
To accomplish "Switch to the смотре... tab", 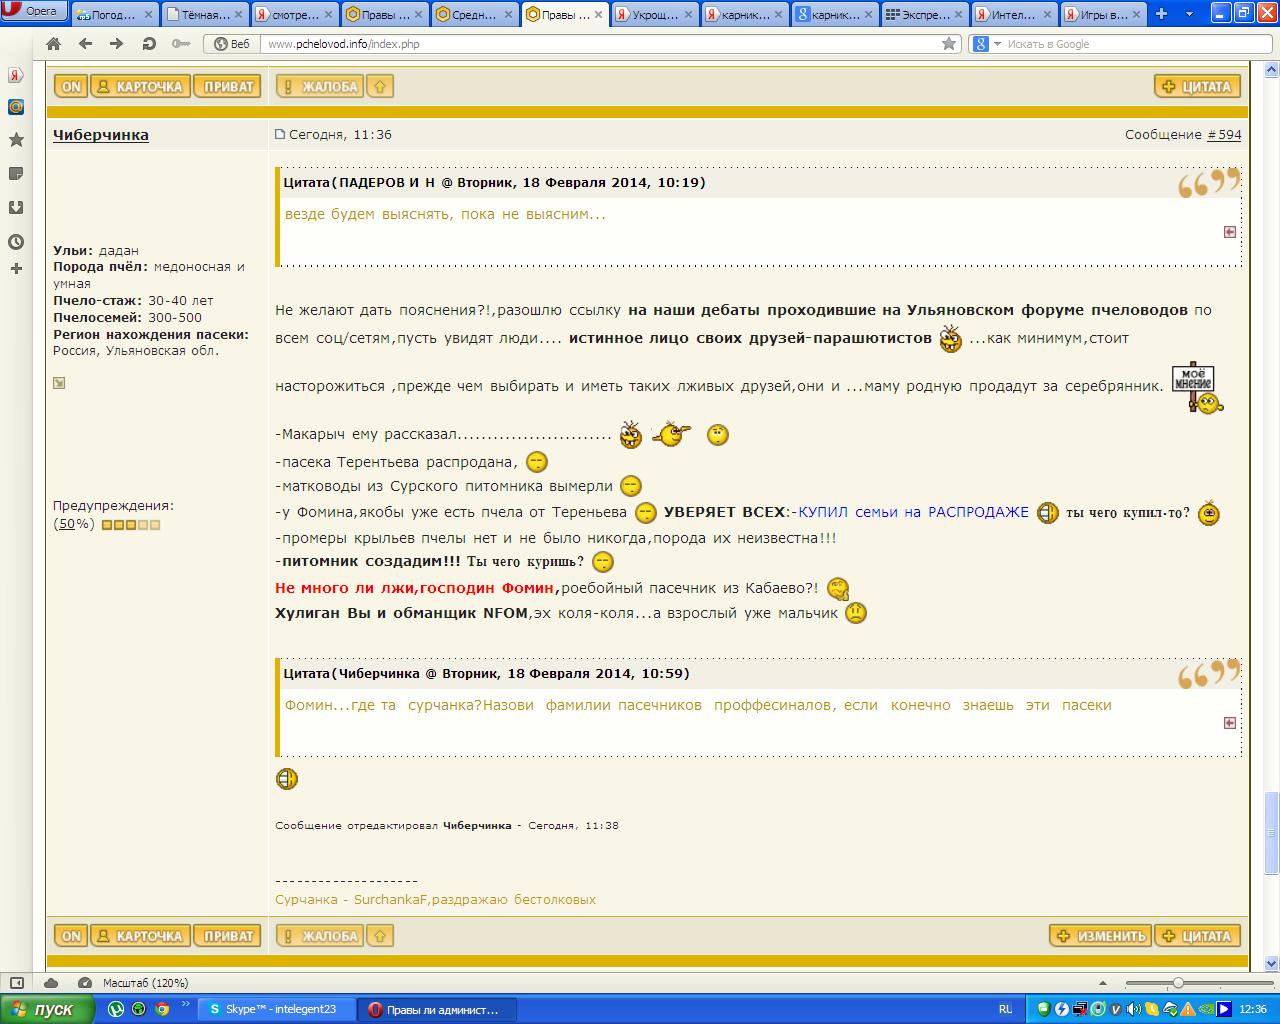I will click(x=296, y=14).
